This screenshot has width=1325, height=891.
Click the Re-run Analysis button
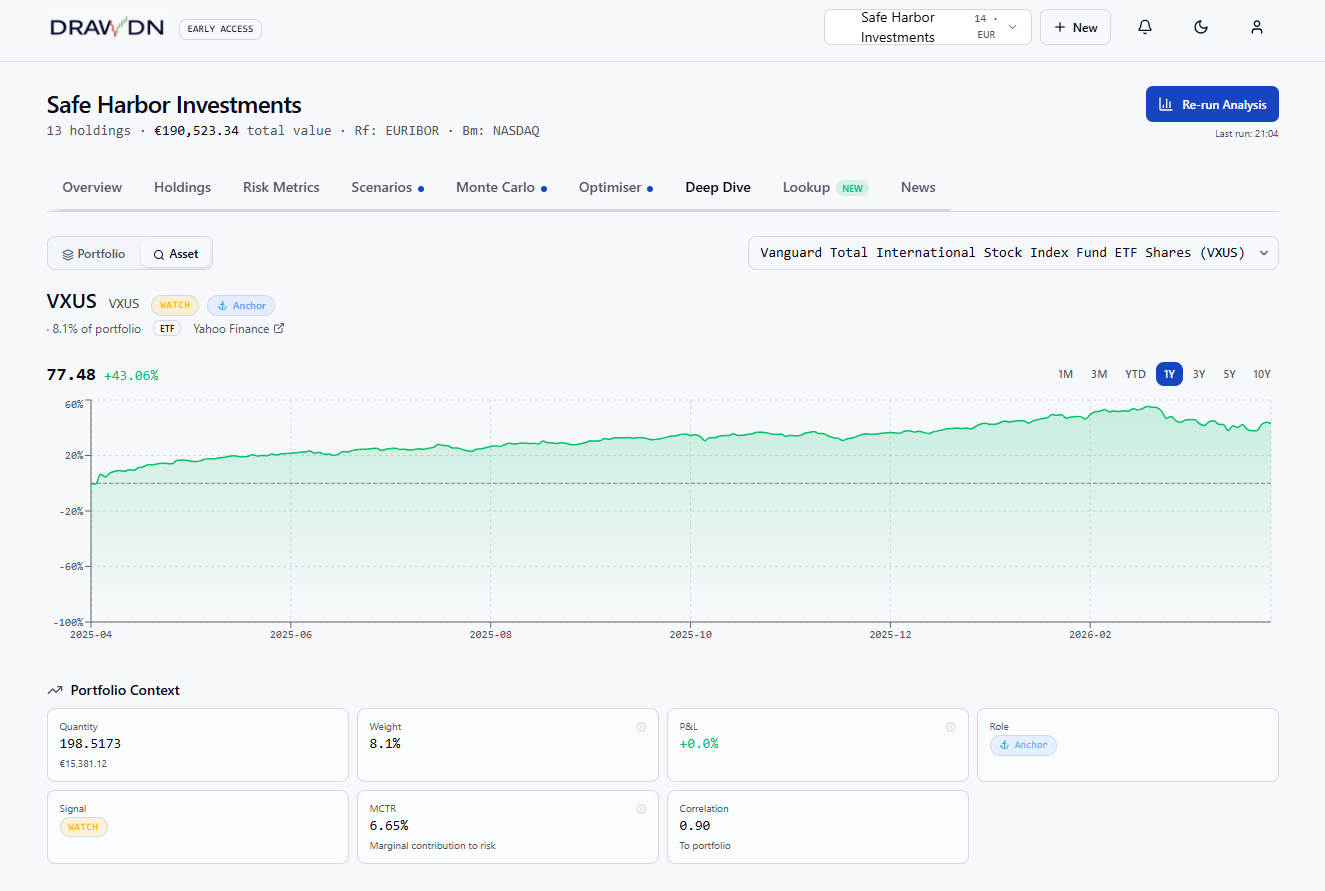coord(1211,104)
